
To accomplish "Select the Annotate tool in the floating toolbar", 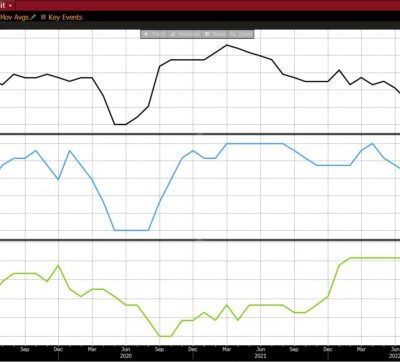I will [185, 34].
